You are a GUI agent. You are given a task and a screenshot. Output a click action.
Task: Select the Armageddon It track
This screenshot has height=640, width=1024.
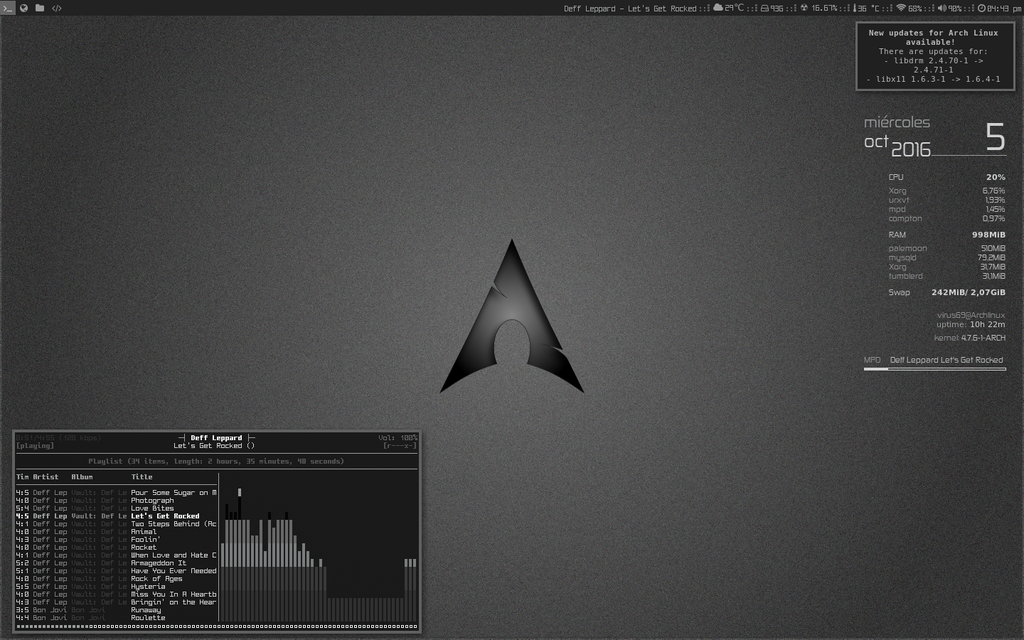click(x=116, y=563)
